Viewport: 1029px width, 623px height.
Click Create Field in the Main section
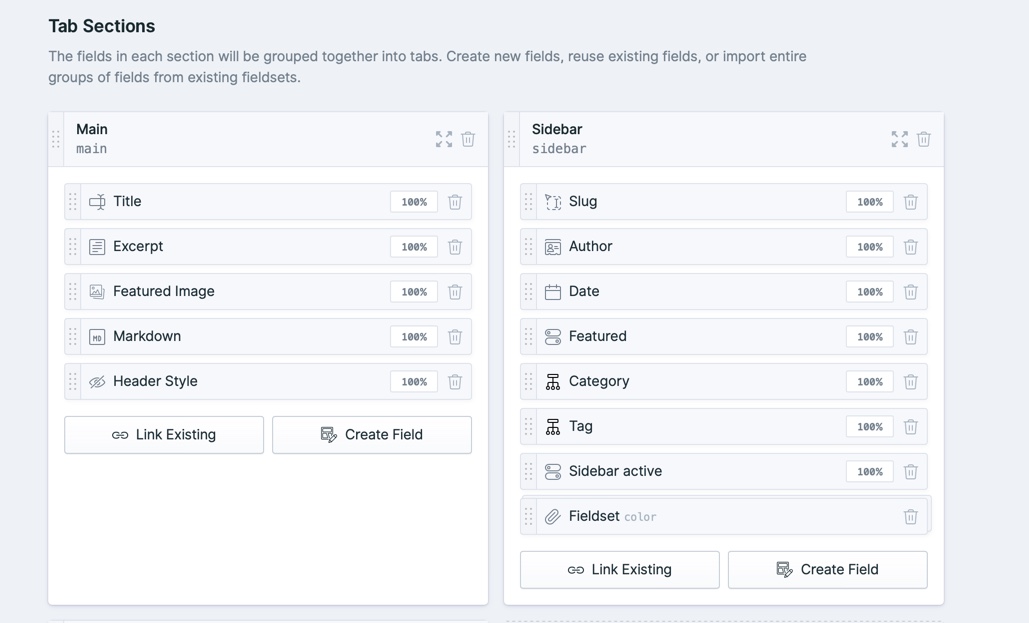coord(372,435)
